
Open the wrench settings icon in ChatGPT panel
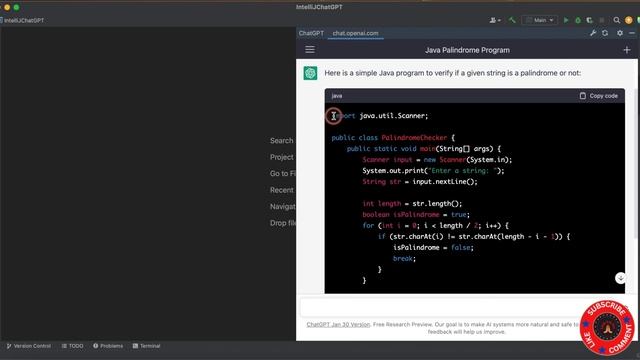click(593, 33)
